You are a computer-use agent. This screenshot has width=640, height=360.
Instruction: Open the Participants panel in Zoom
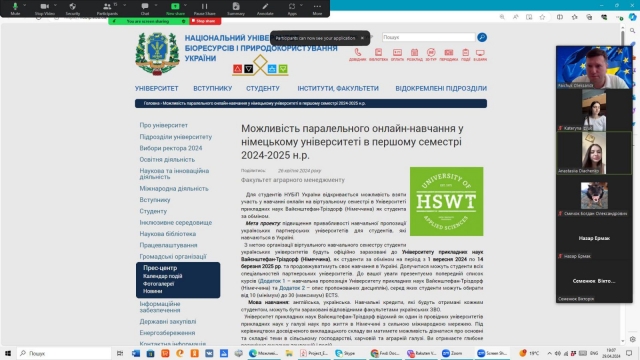coord(107,9)
